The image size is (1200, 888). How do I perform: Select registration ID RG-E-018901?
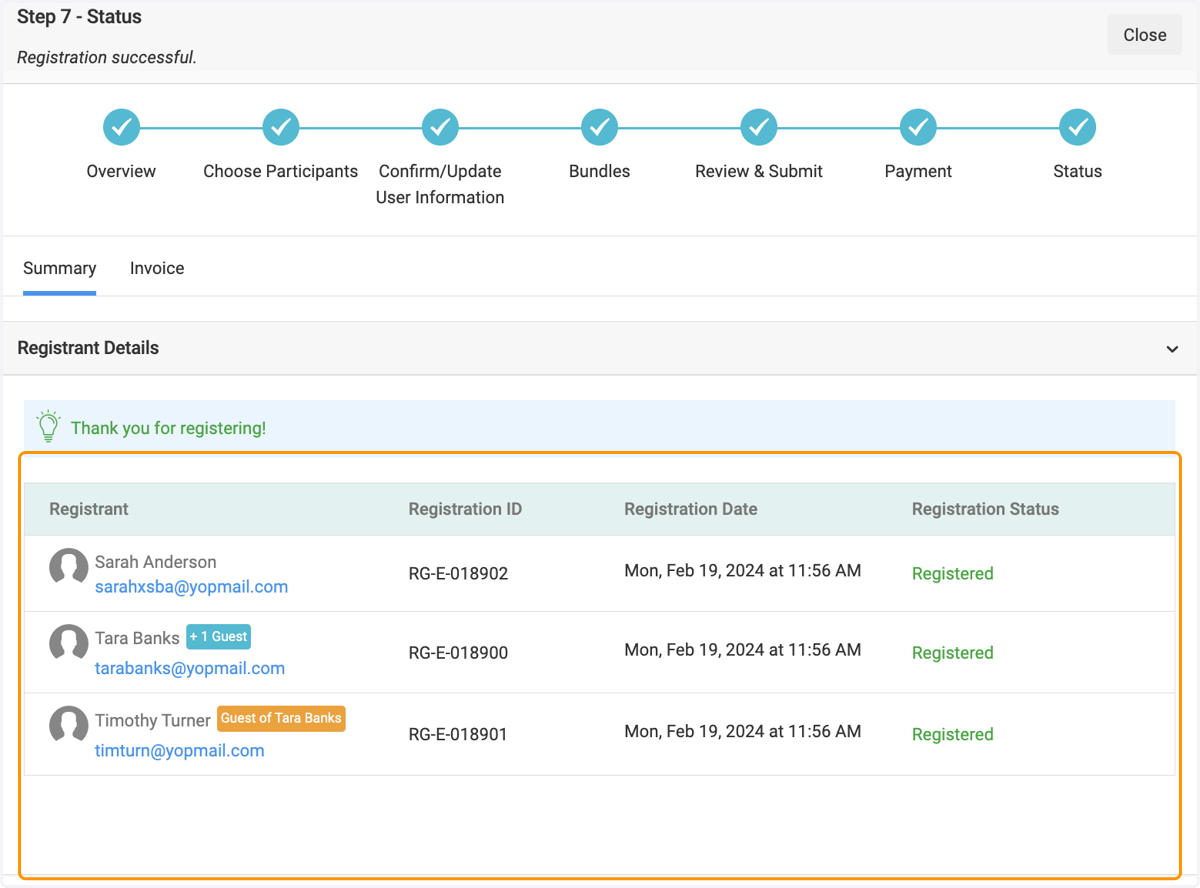pyautogui.click(x=458, y=734)
